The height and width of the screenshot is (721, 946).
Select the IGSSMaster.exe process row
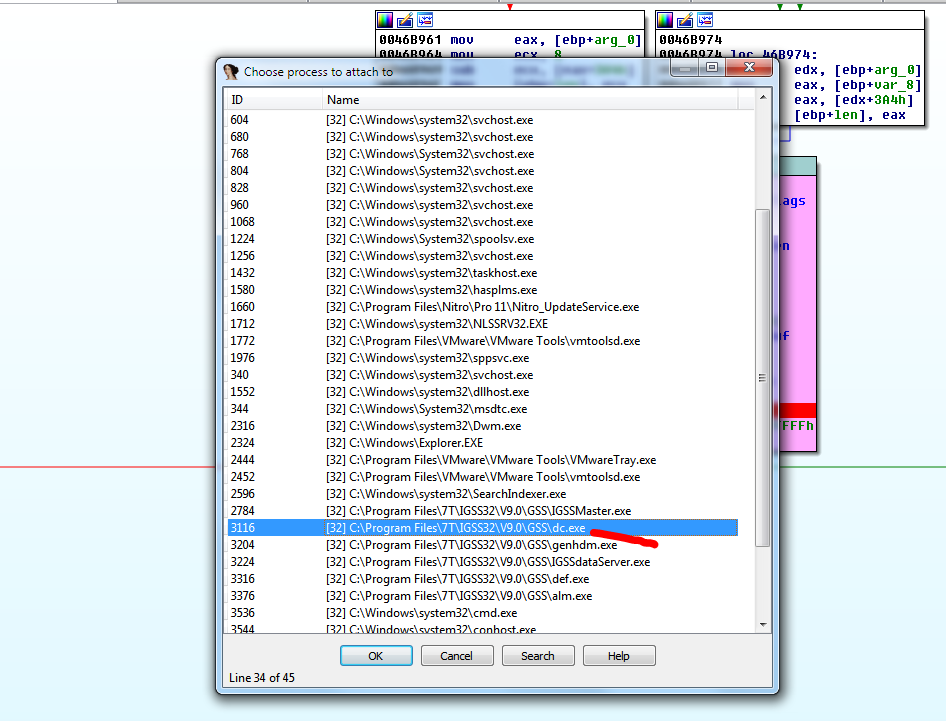coord(478,511)
